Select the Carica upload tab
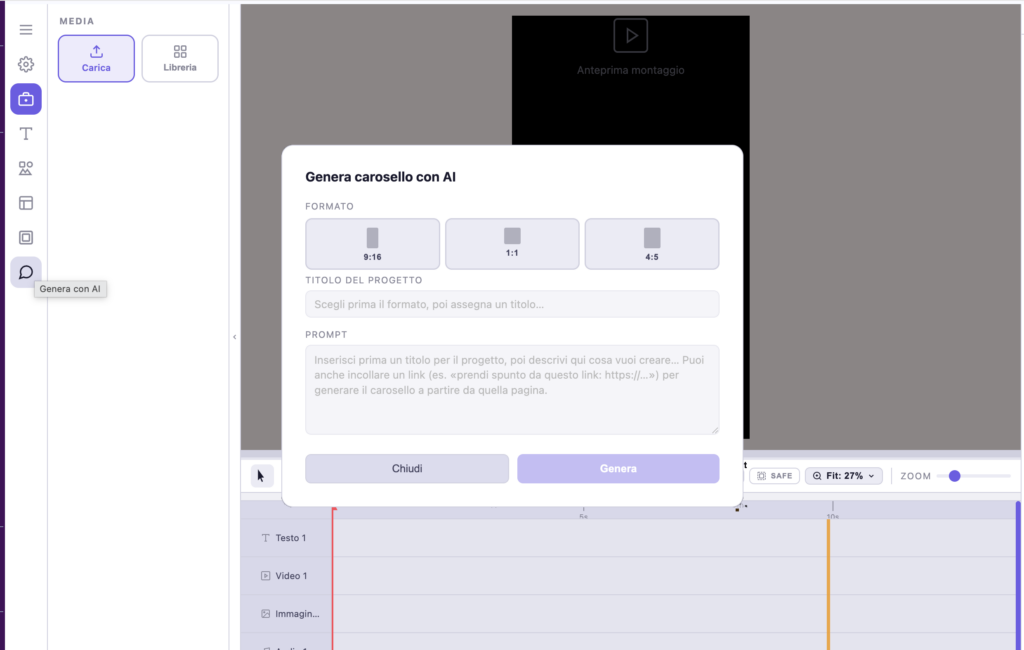 pyautogui.click(x=96, y=59)
